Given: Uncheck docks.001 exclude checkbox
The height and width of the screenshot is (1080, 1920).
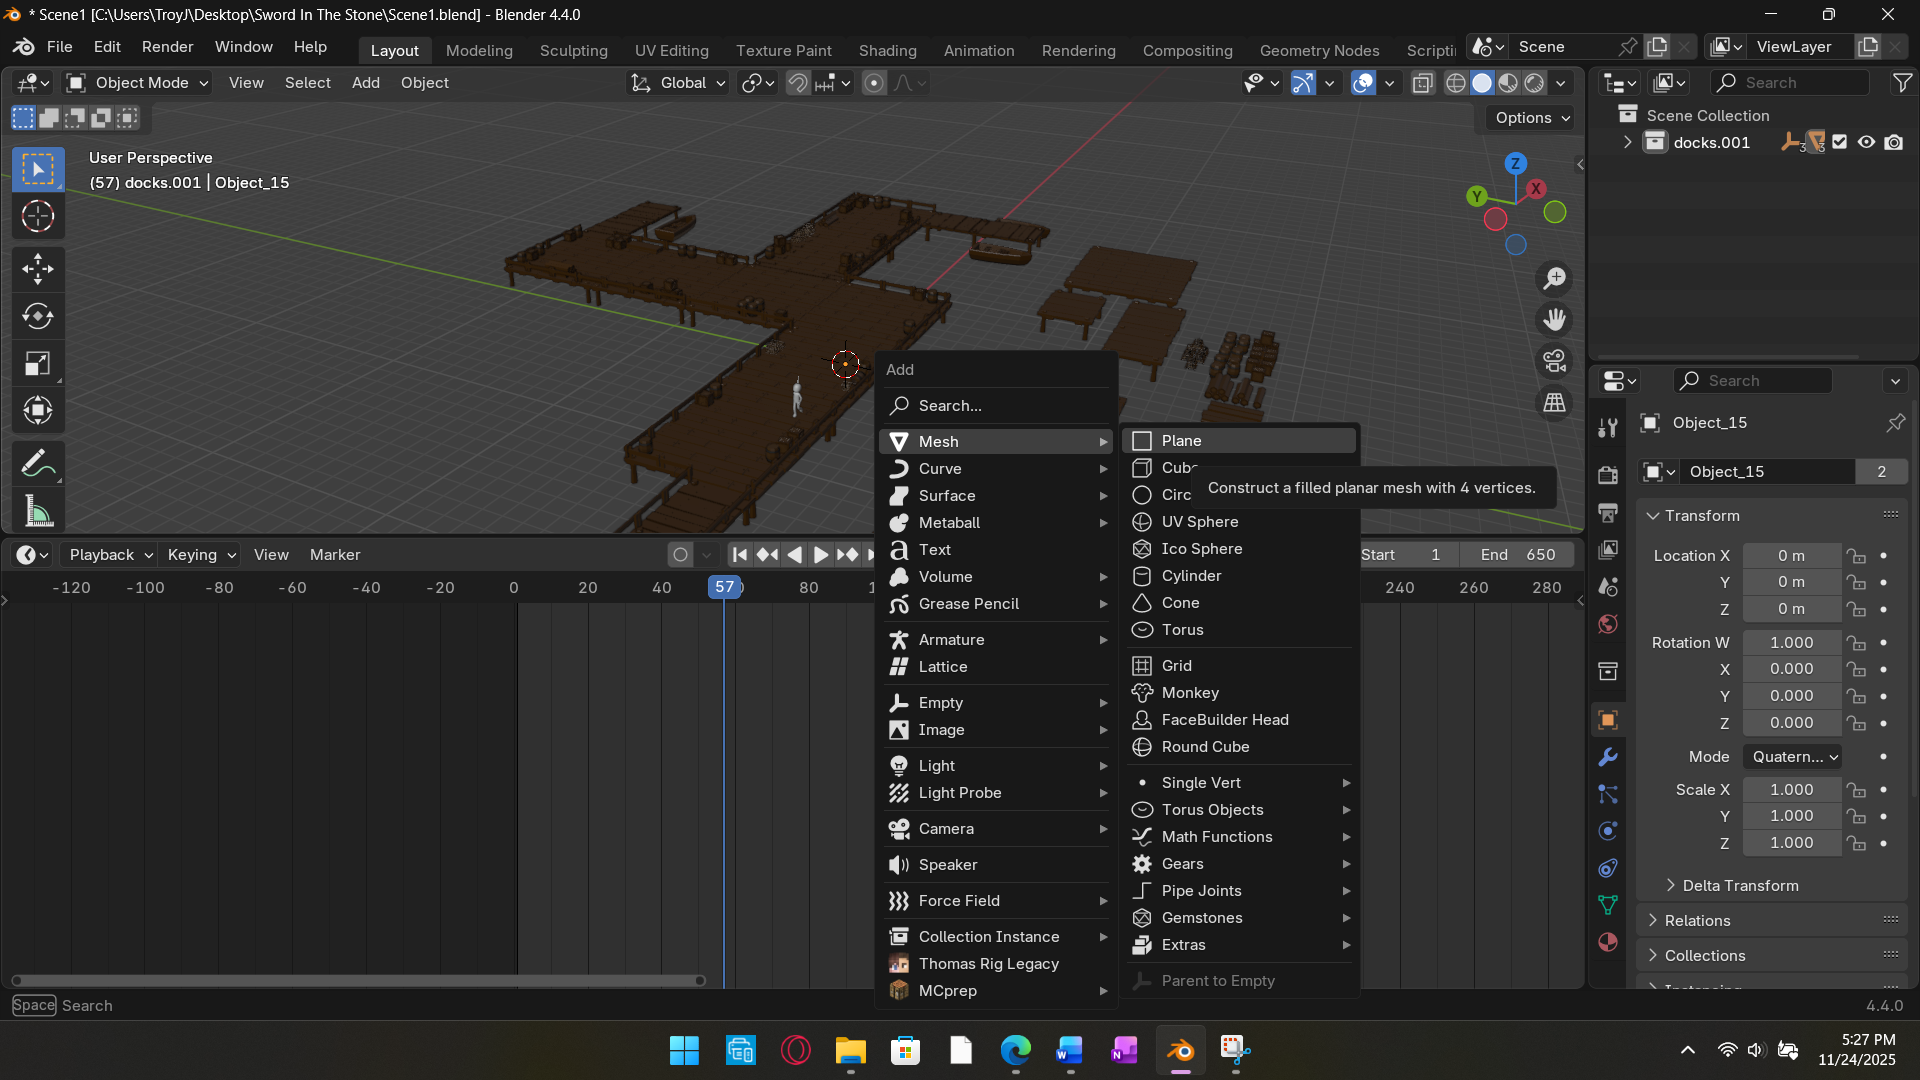Looking at the screenshot, I should click(1840, 142).
